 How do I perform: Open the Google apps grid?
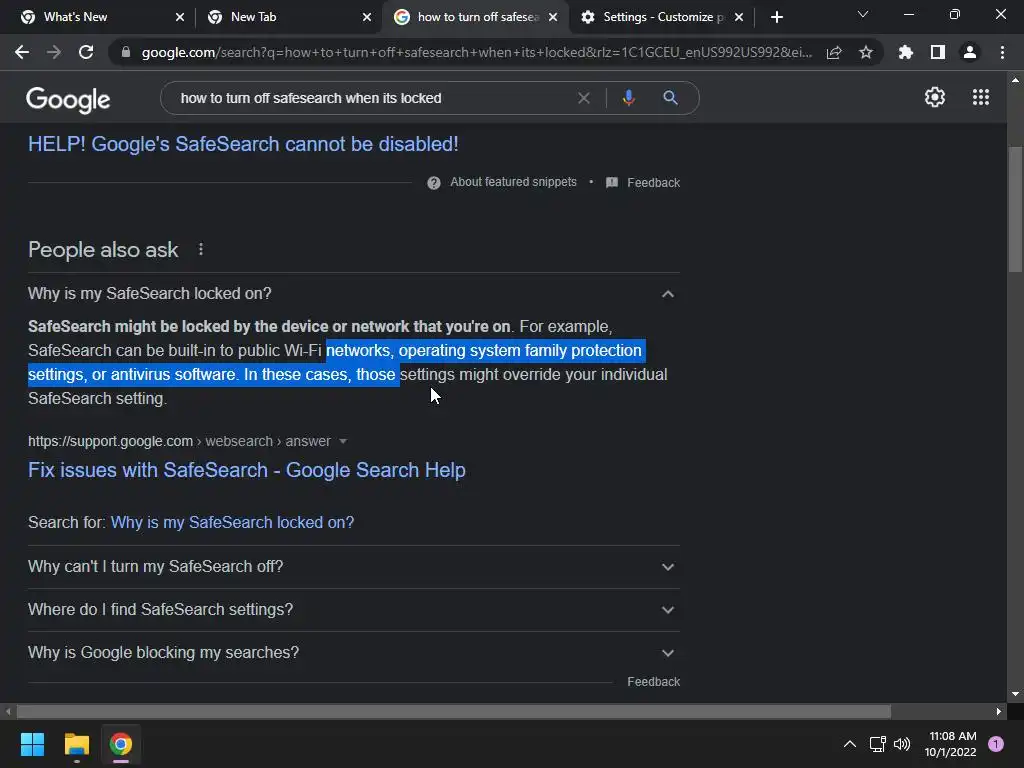[981, 97]
